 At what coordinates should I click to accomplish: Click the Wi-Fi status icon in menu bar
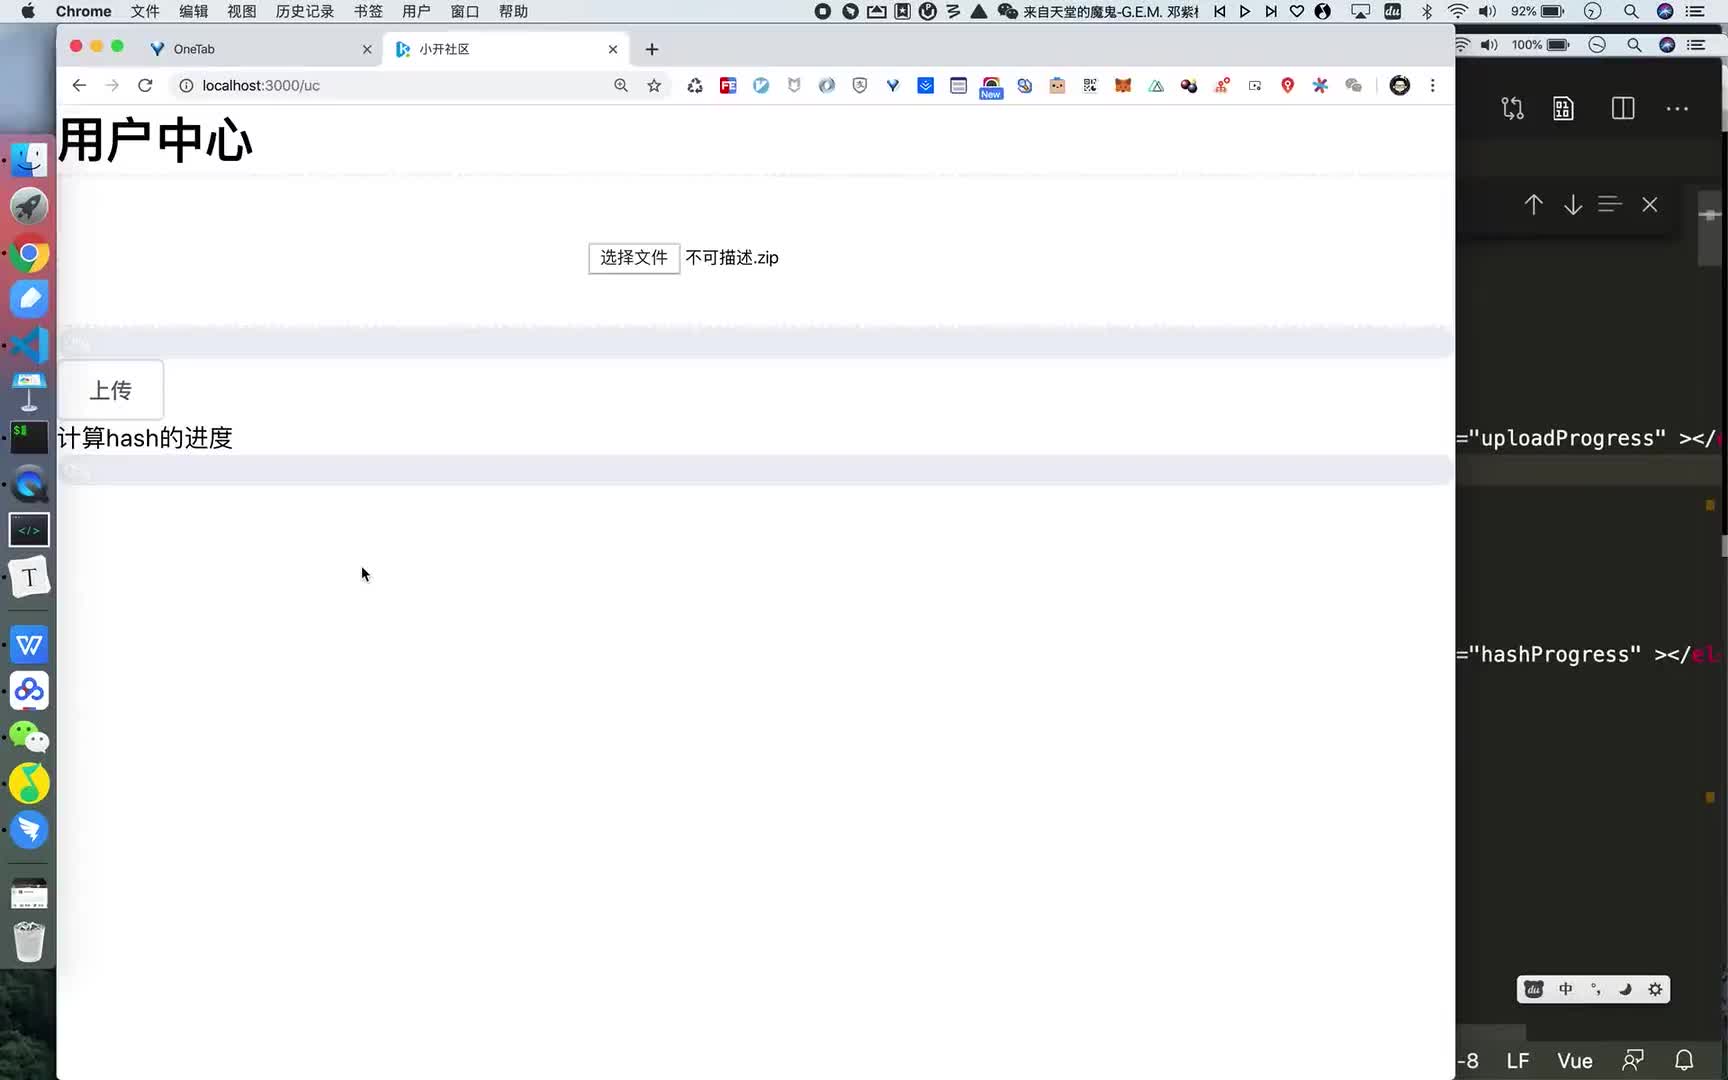[1458, 11]
